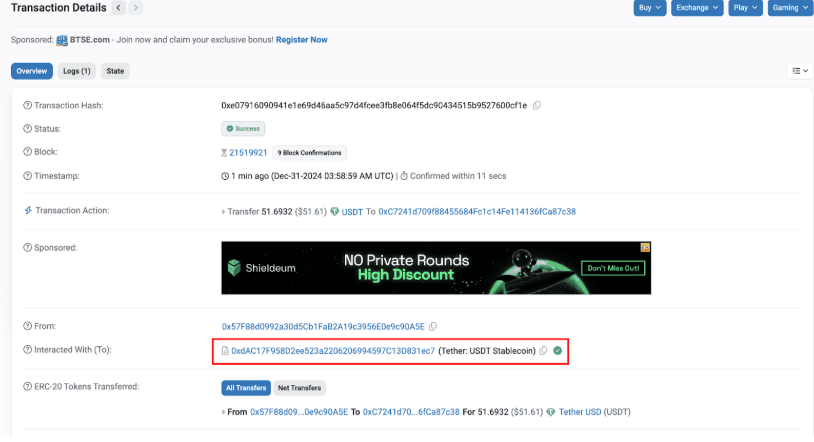Copy the transaction hash to clipboard
Viewport: 814px width, 442px height.
pyautogui.click(x=537, y=105)
